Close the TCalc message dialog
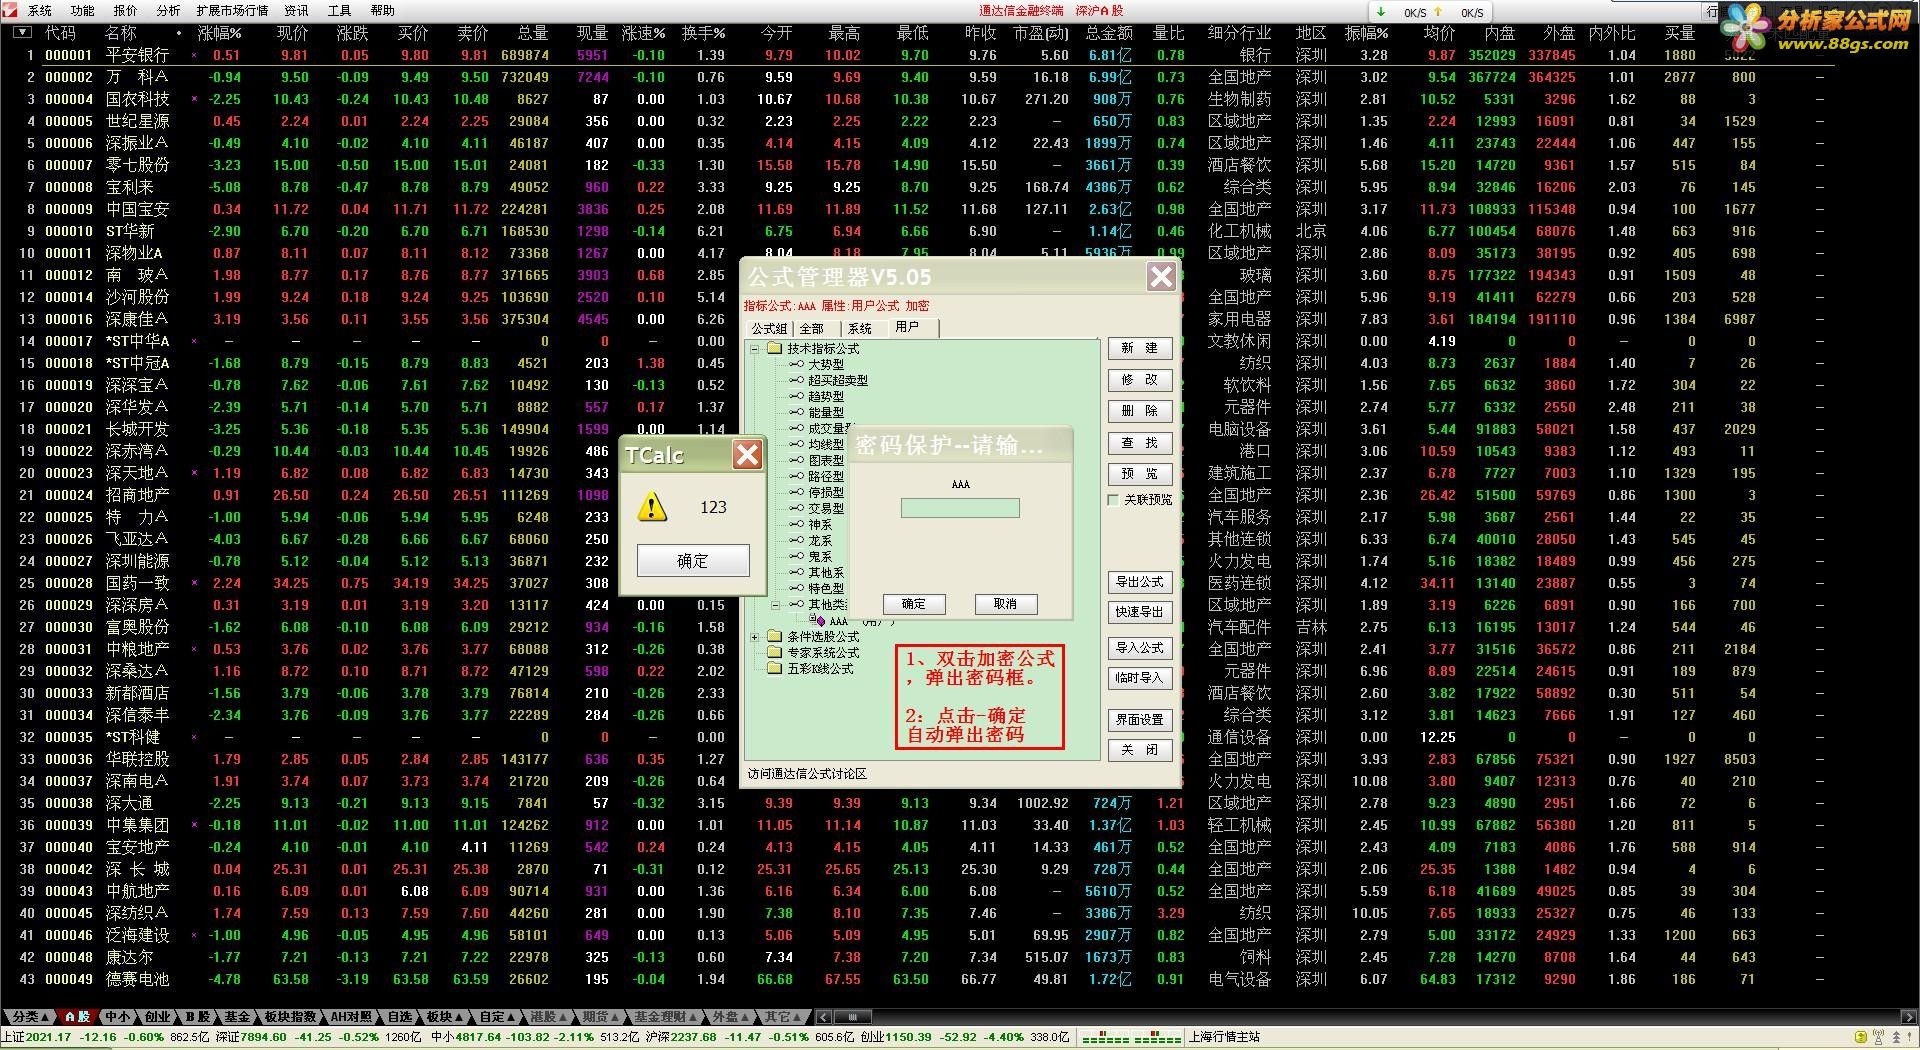 pos(747,456)
